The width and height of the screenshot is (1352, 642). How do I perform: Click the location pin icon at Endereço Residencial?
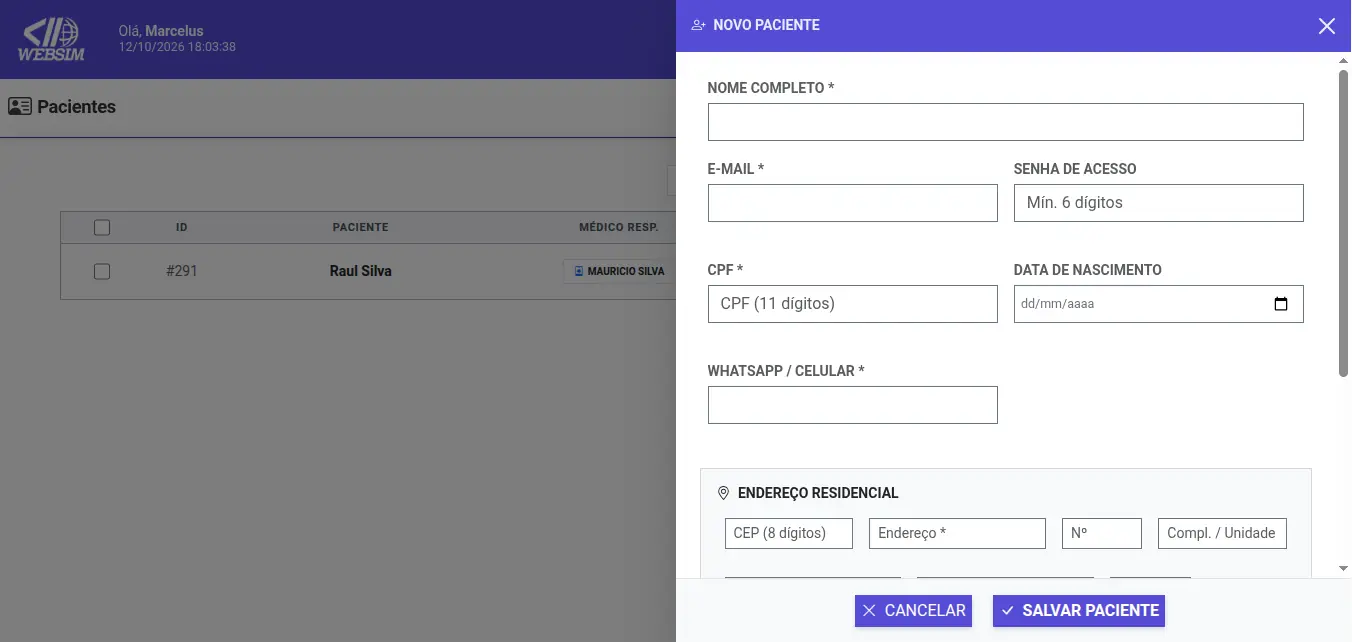pos(724,493)
